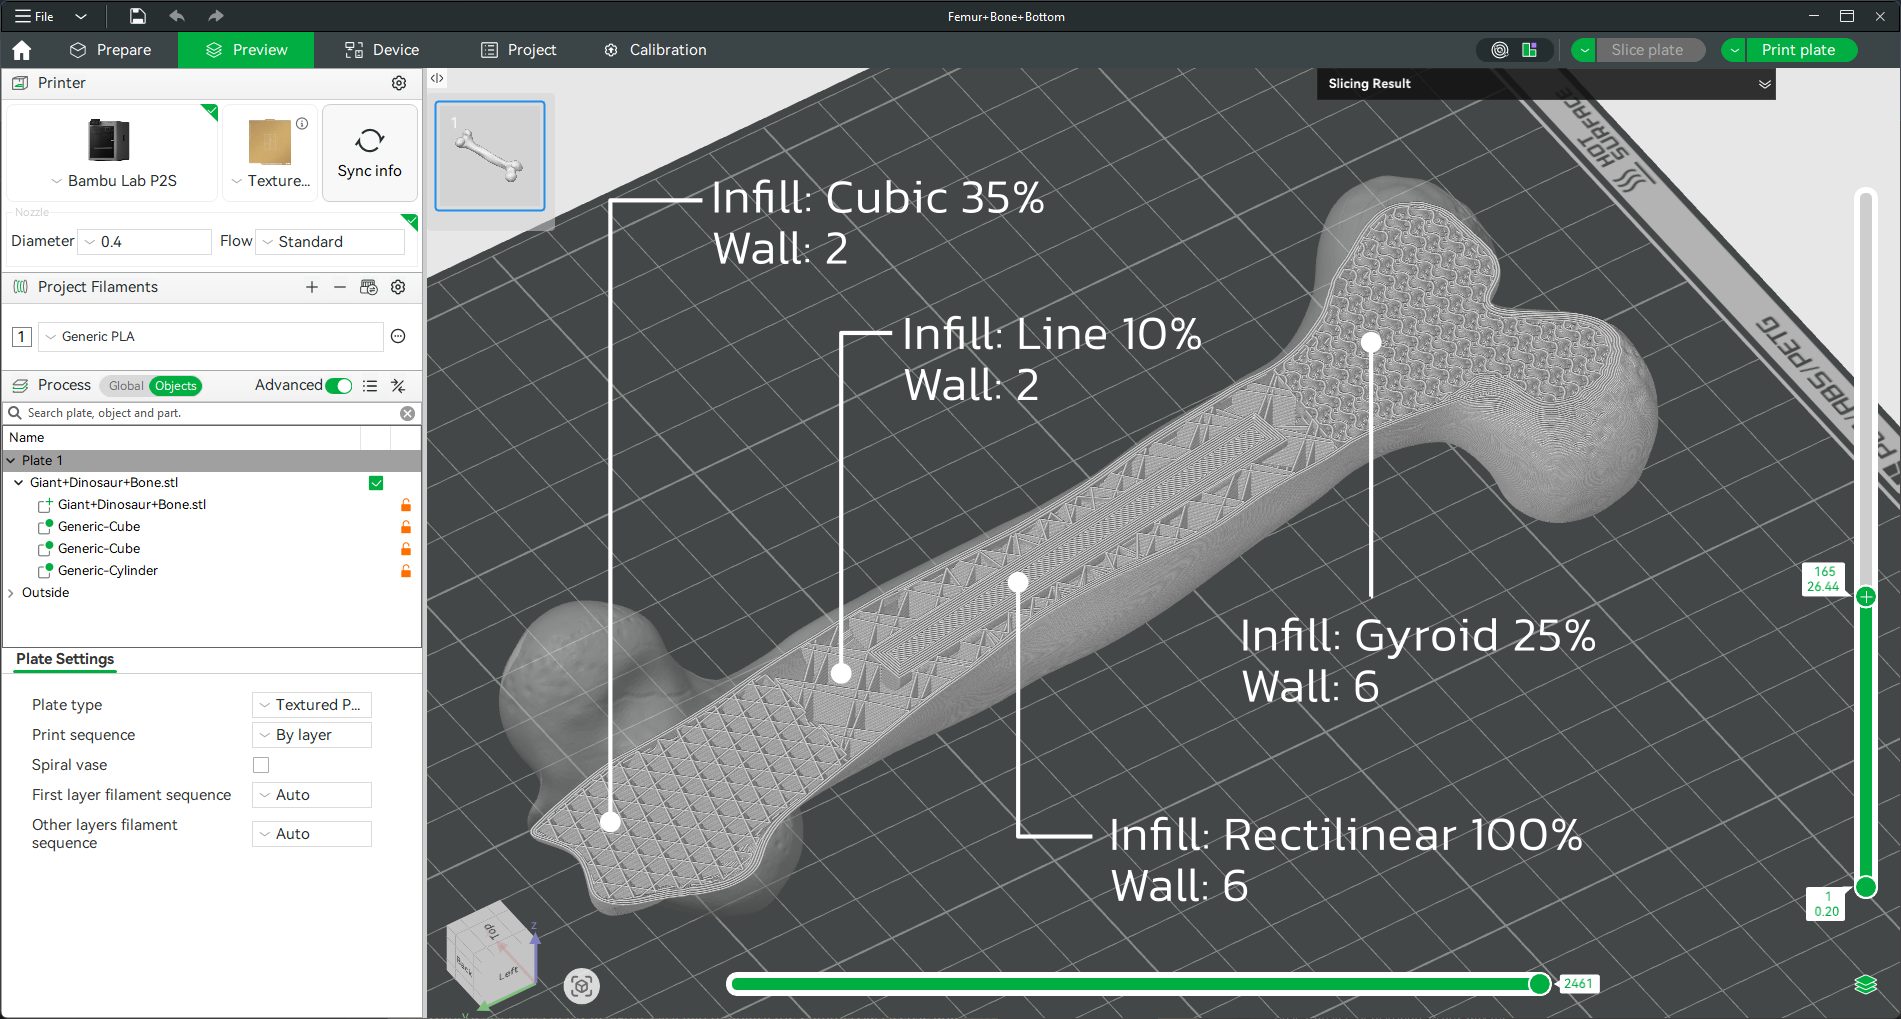Open the nozzle Diameter dropdown
The height and width of the screenshot is (1019, 1901).
point(145,242)
